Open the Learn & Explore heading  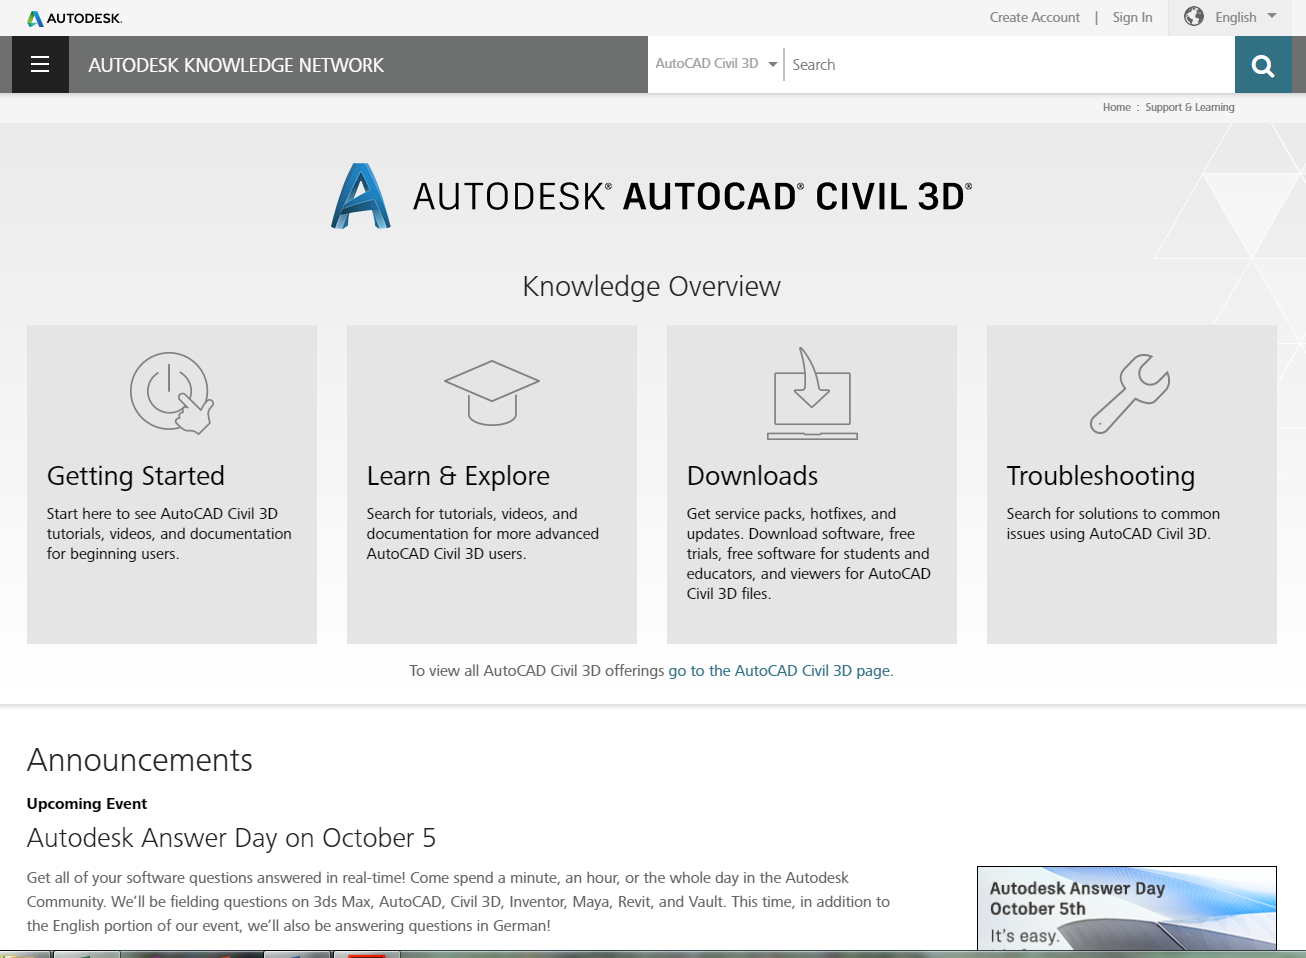(x=458, y=476)
